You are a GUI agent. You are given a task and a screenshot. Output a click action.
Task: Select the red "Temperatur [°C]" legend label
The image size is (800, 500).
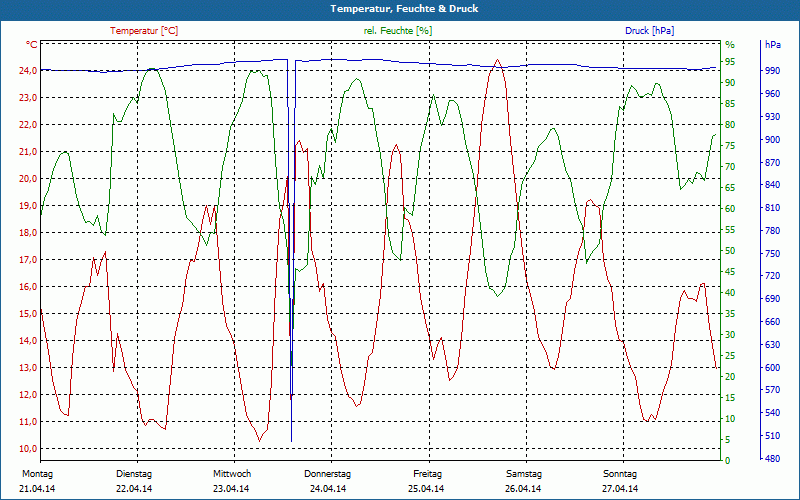[x=144, y=31]
